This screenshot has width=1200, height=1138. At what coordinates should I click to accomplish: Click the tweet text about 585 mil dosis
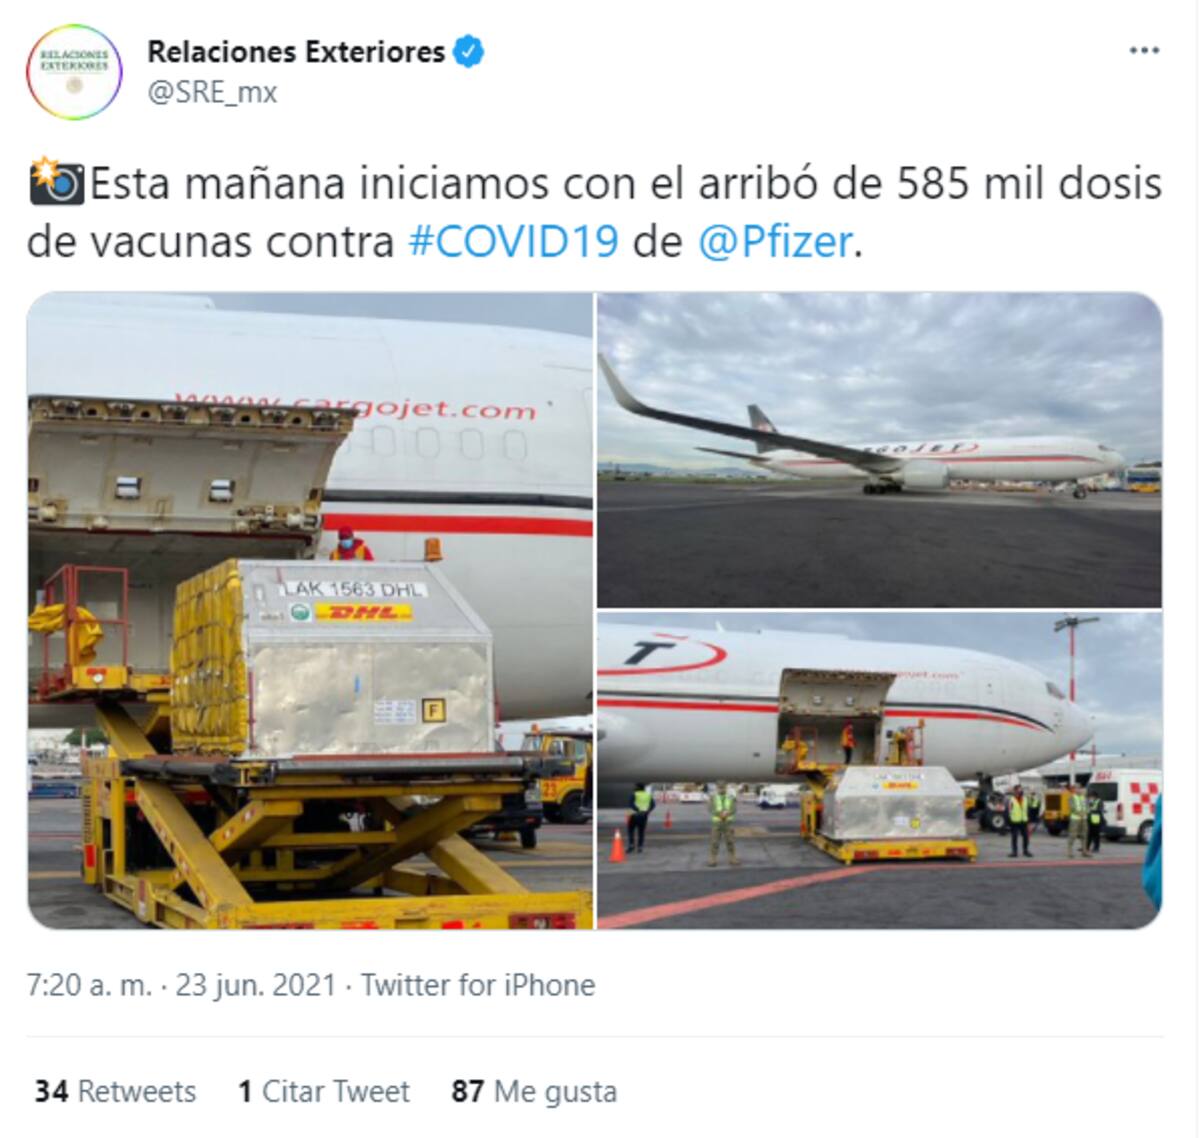595,212
